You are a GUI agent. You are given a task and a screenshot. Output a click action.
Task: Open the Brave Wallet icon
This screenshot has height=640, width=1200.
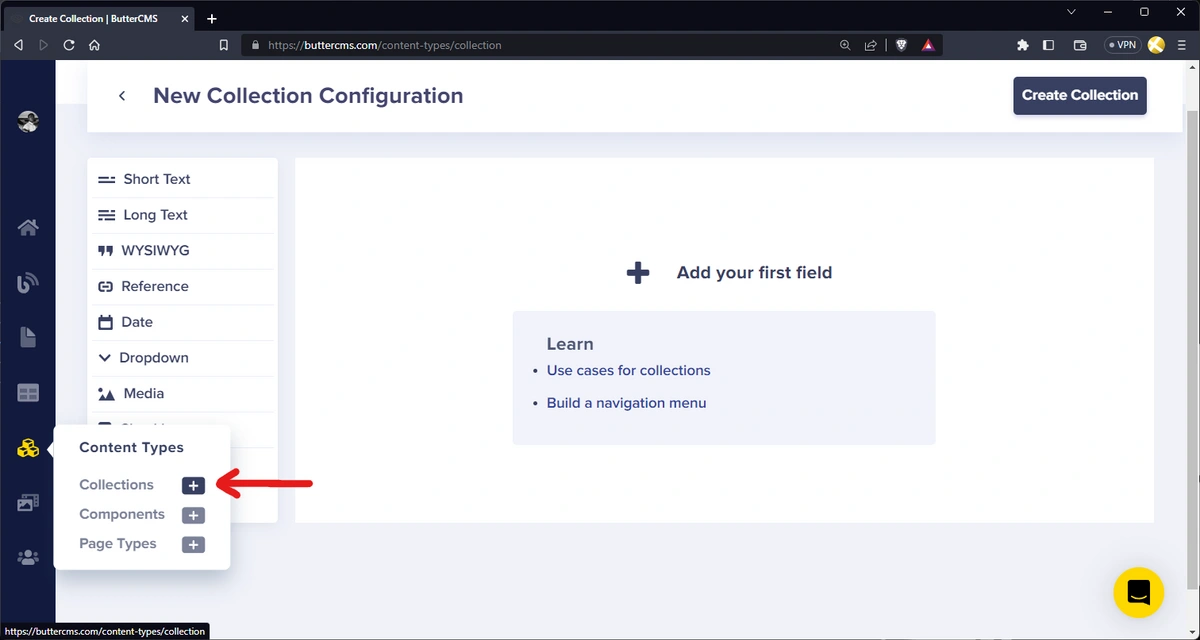pyautogui.click(x=1080, y=45)
